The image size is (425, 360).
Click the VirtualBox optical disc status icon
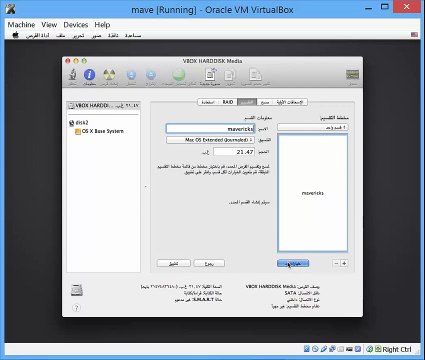315,349
